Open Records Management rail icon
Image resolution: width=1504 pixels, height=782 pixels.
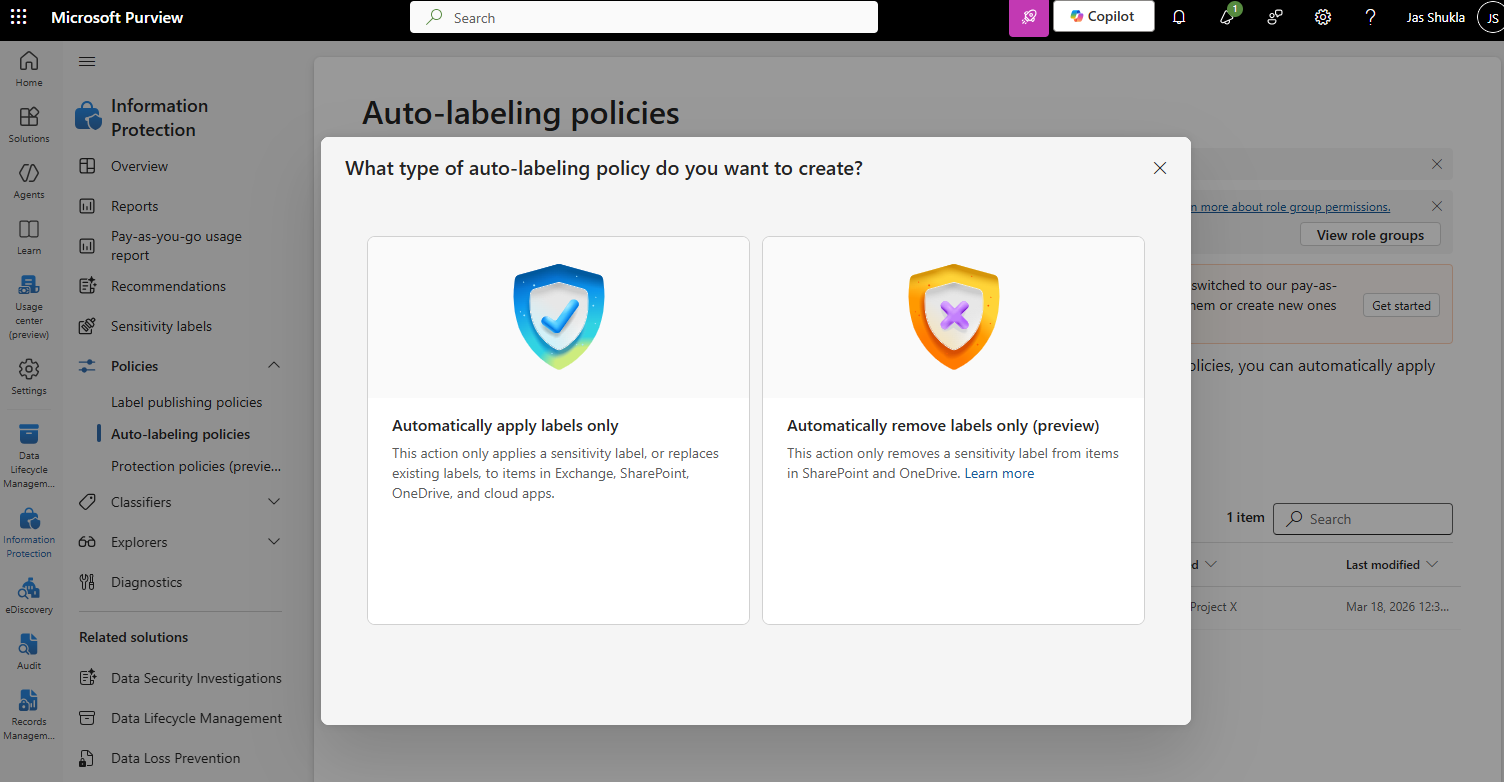click(x=29, y=714)
